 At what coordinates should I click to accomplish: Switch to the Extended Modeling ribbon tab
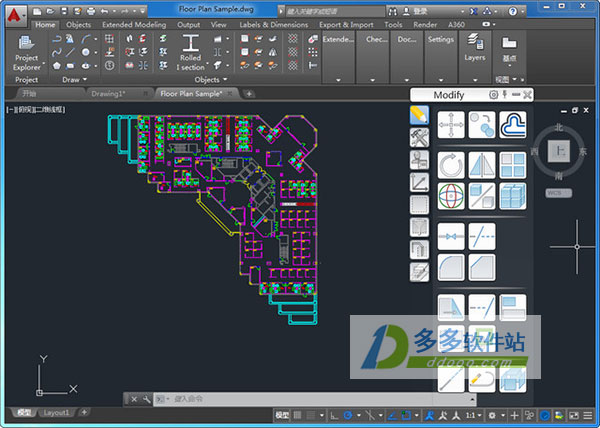pyautogui.click(x=134, y=25)
